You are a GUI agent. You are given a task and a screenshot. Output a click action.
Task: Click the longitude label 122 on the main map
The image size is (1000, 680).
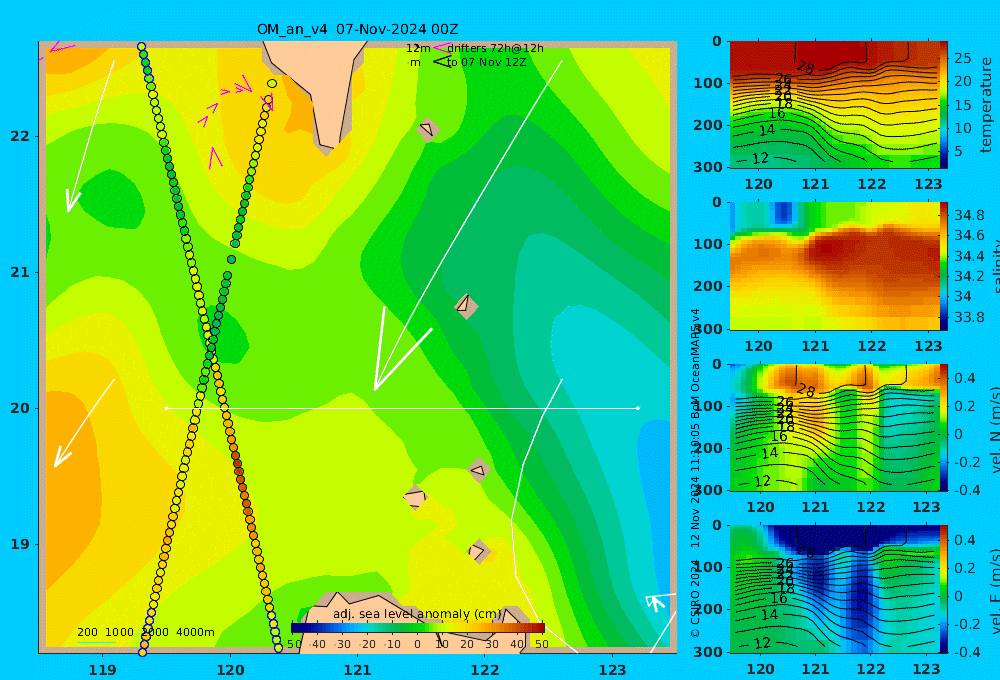click(x=485, y=670)
